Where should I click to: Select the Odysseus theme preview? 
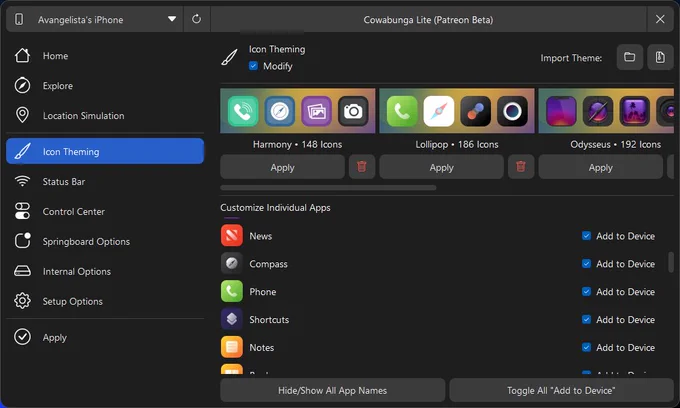click(x=606, y=111)
